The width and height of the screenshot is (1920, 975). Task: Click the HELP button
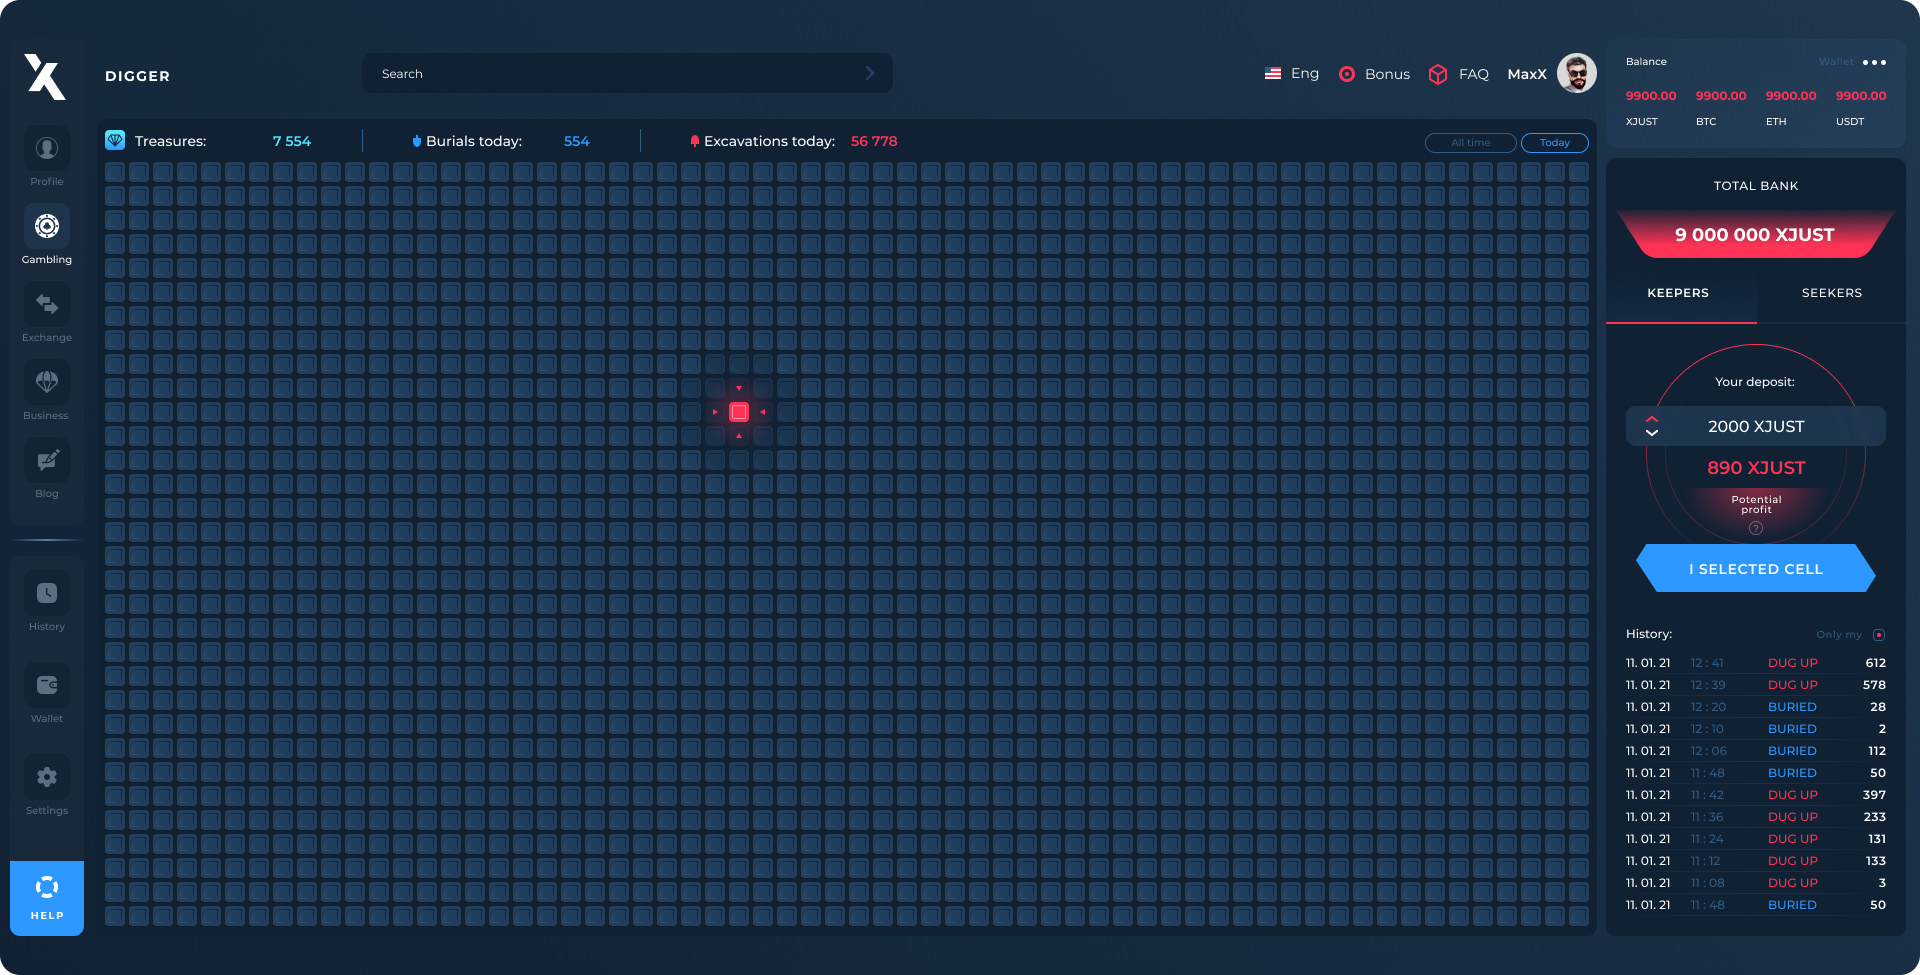click(47, 898)
